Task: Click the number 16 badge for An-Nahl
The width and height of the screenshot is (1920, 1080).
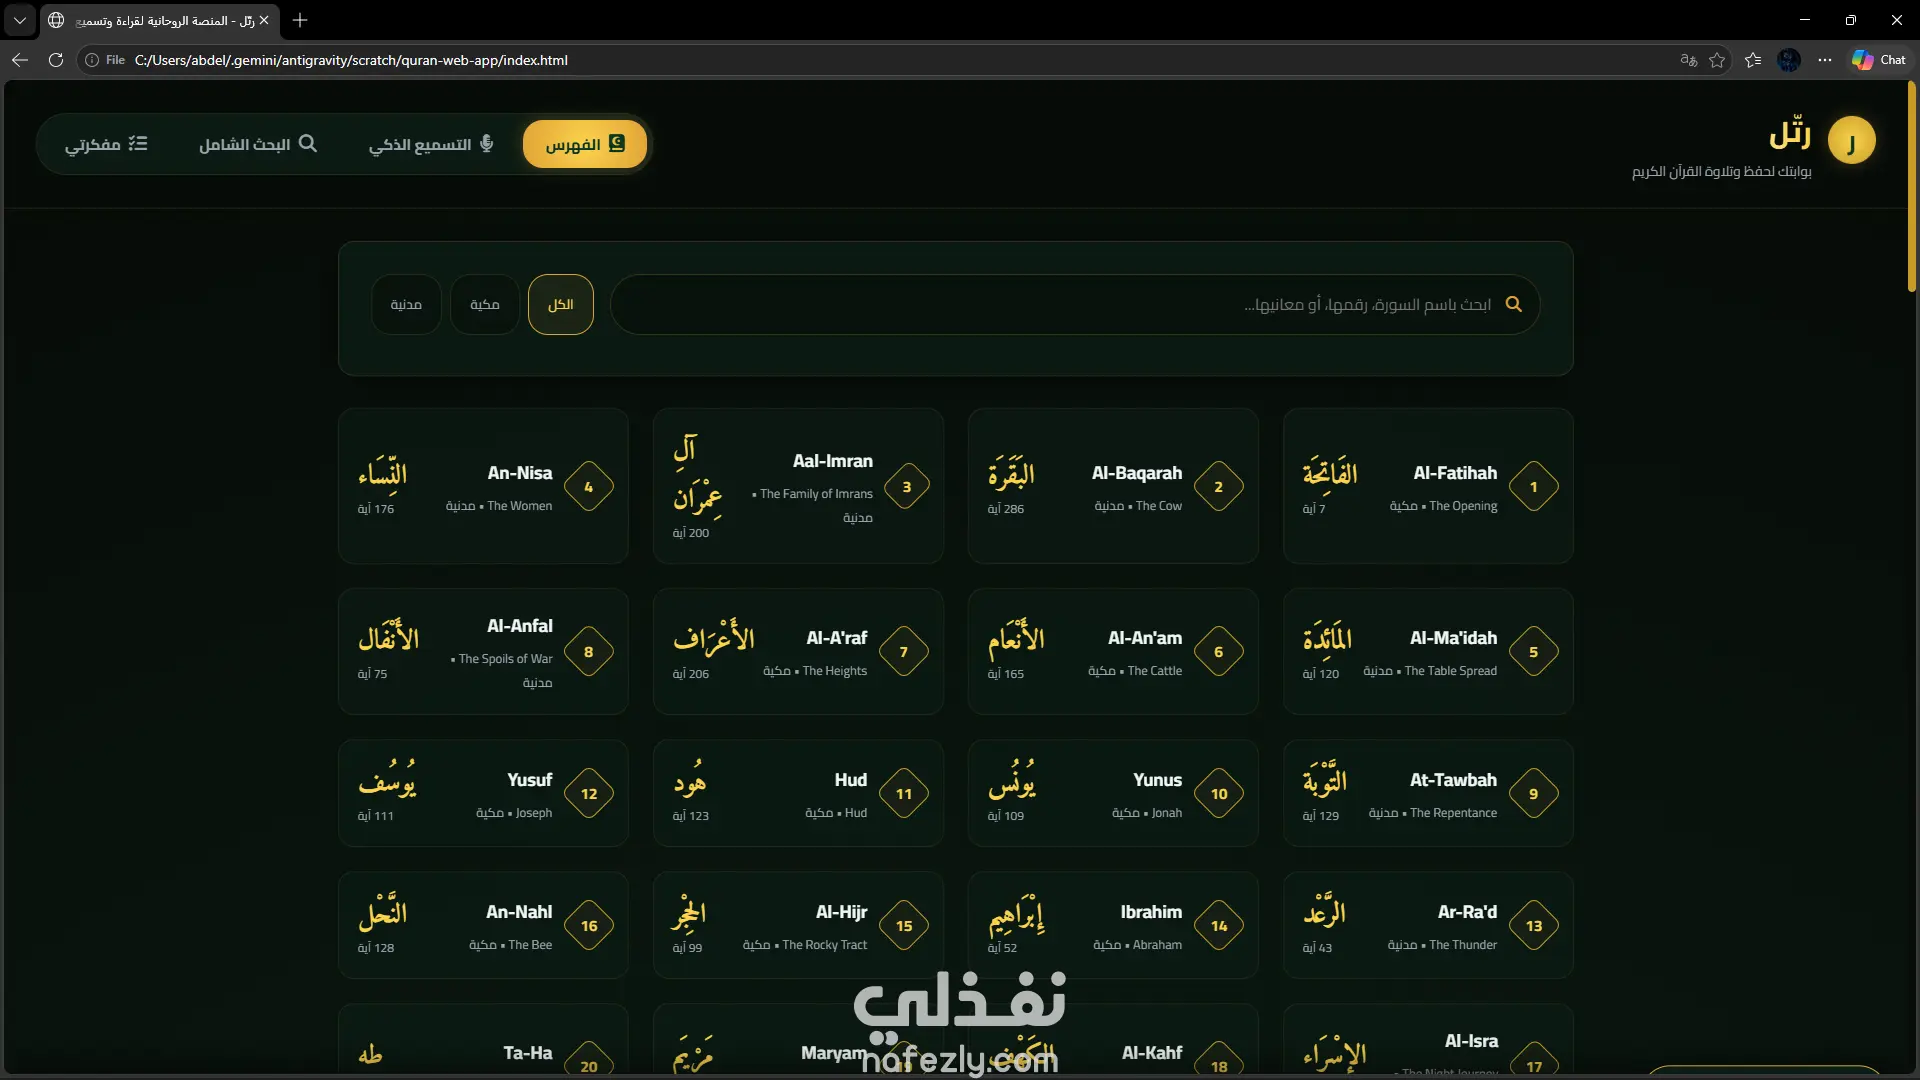Action: [x=589, y=926]
